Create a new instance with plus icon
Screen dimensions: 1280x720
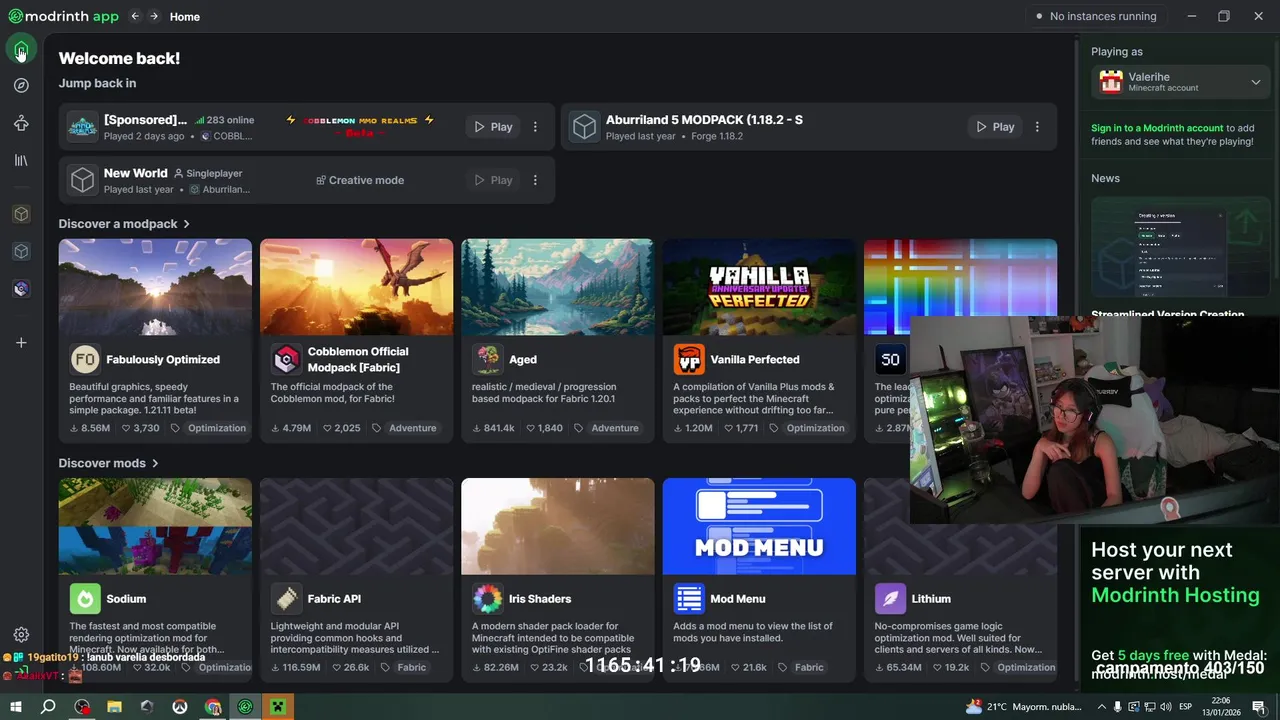[21, 343]
